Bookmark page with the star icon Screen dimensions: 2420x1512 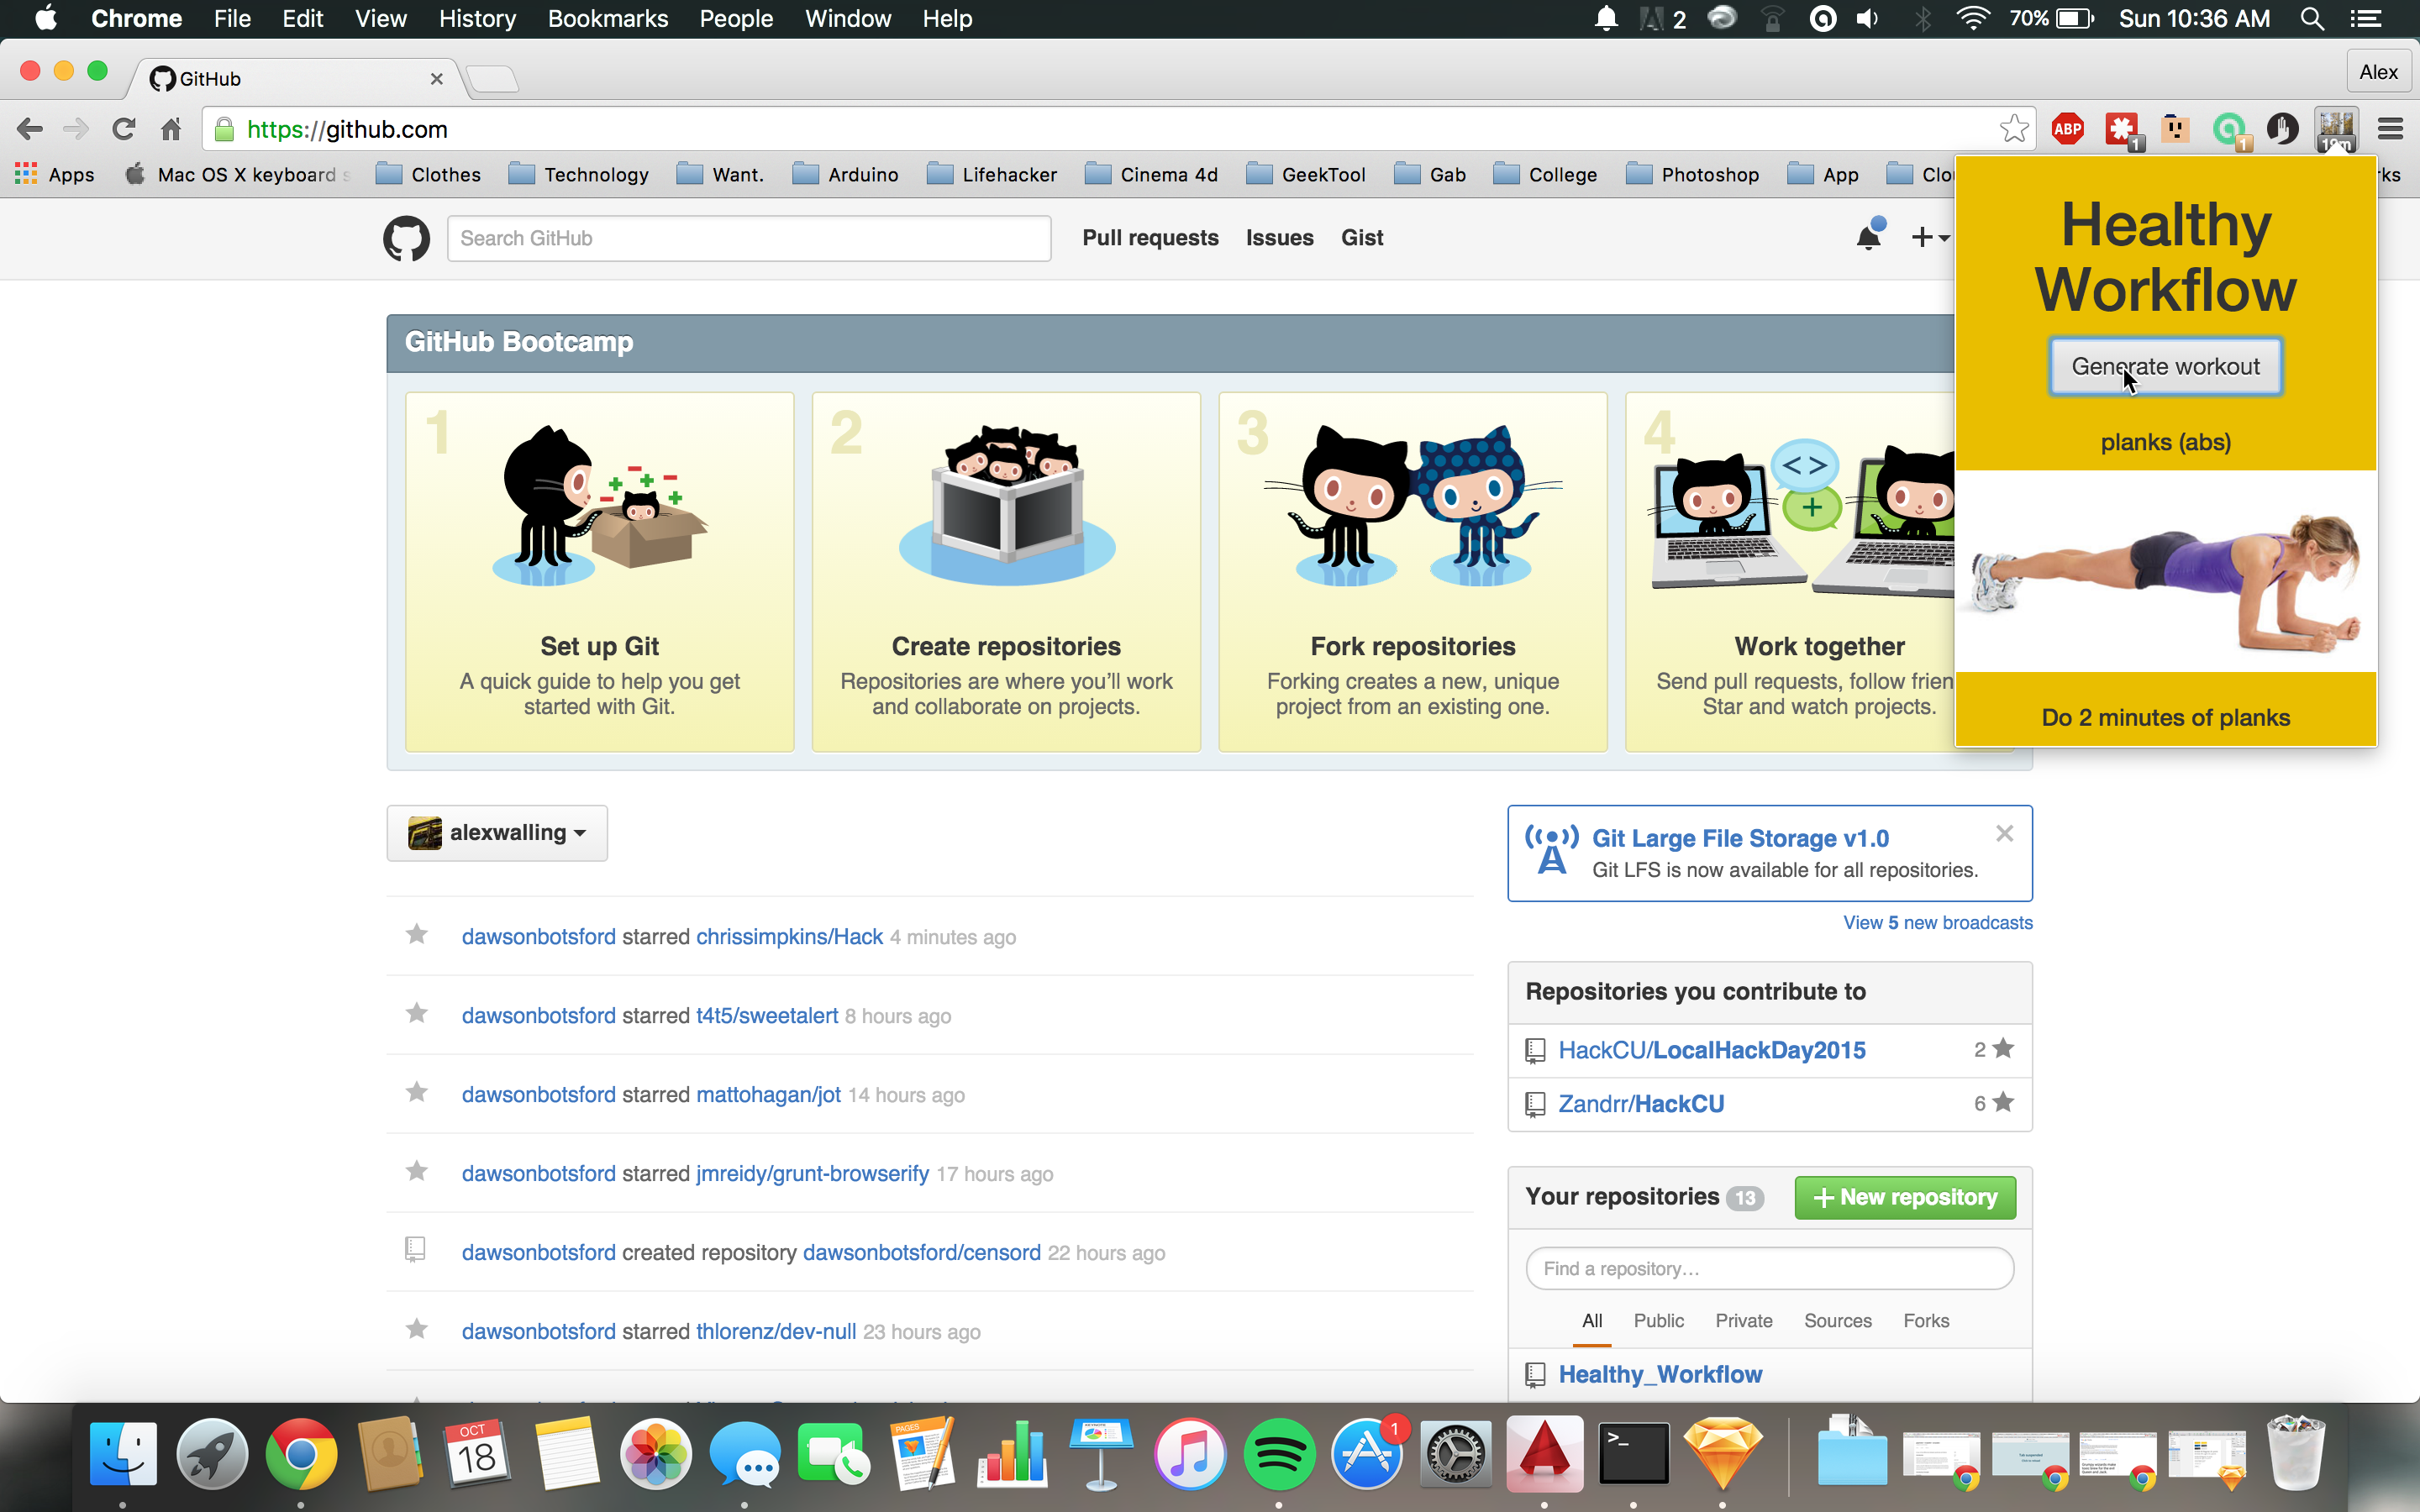(x=2013, y=129)
